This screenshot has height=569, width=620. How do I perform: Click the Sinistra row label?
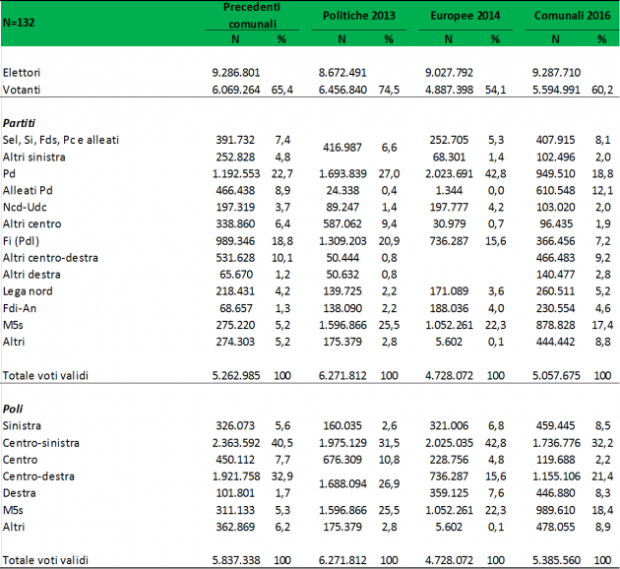[22, 426]
